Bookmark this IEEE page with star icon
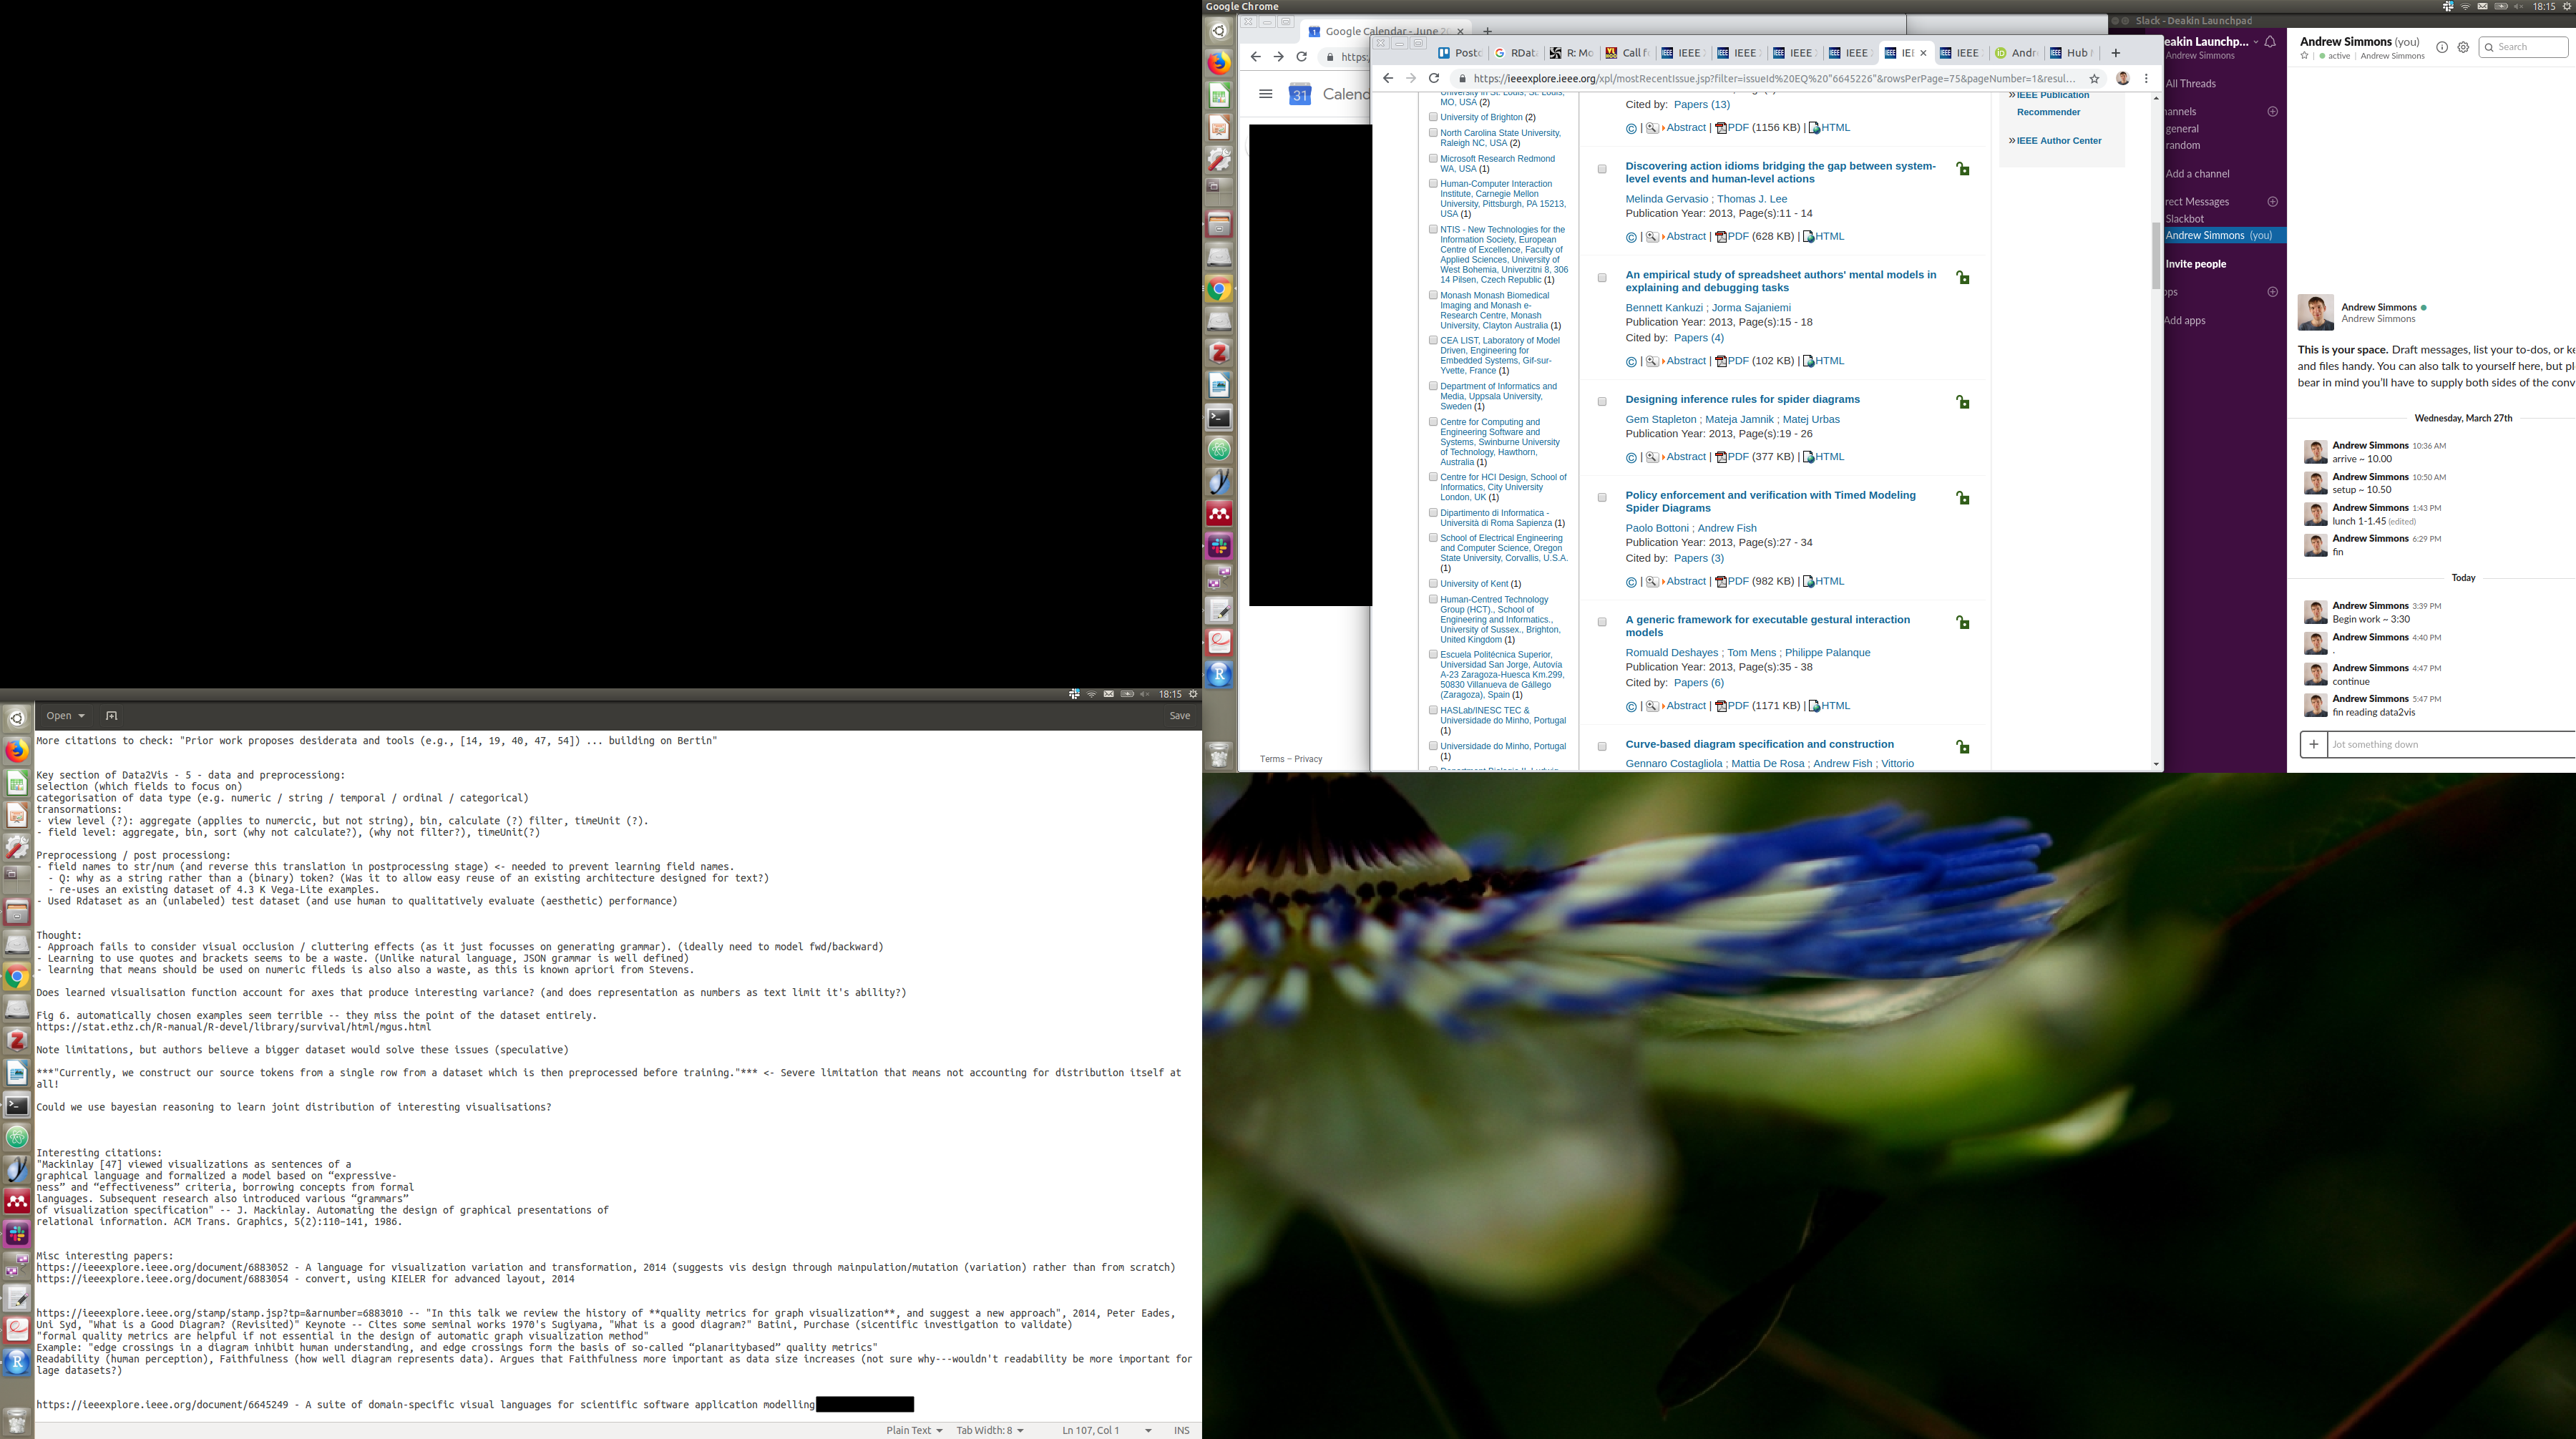2576x1439 pixels. [x=2094, y=78]
